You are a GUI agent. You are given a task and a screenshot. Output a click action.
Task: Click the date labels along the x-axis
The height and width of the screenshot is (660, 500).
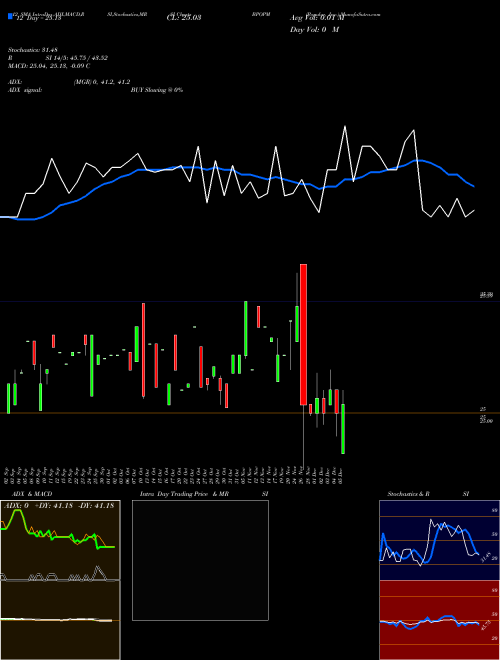pos(175,475)
